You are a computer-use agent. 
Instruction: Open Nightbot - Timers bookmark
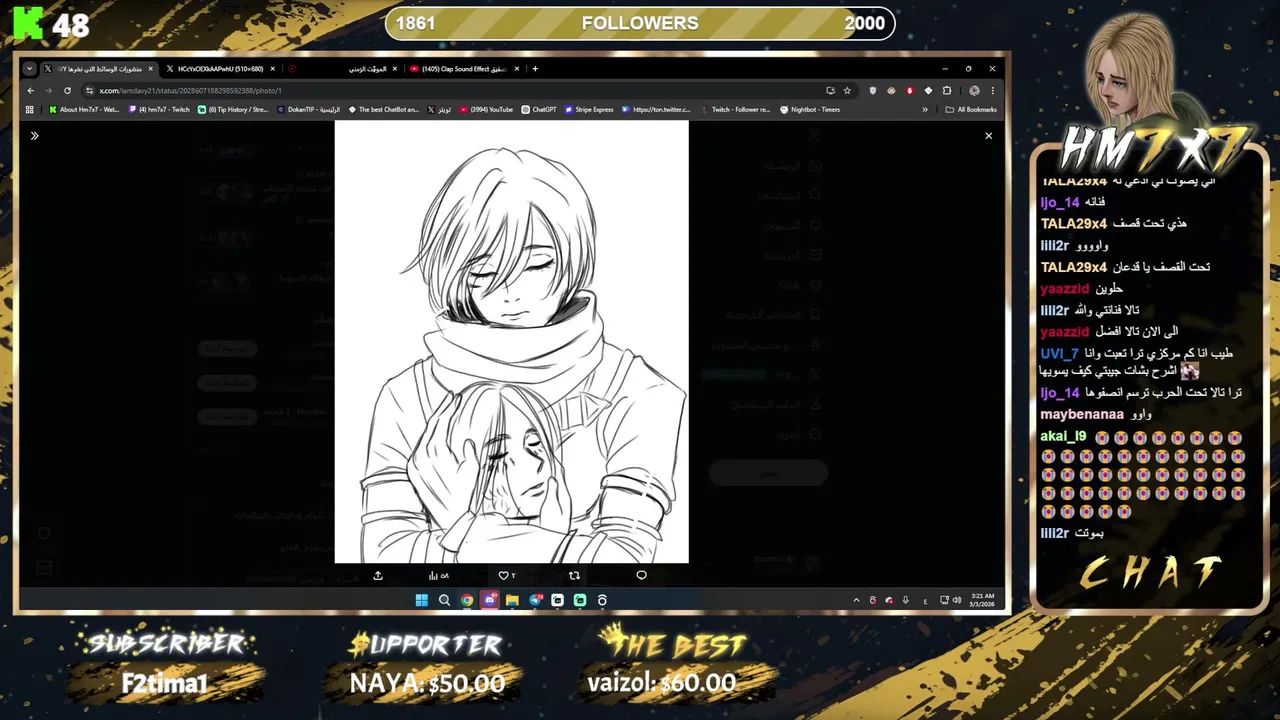point(810,110)
